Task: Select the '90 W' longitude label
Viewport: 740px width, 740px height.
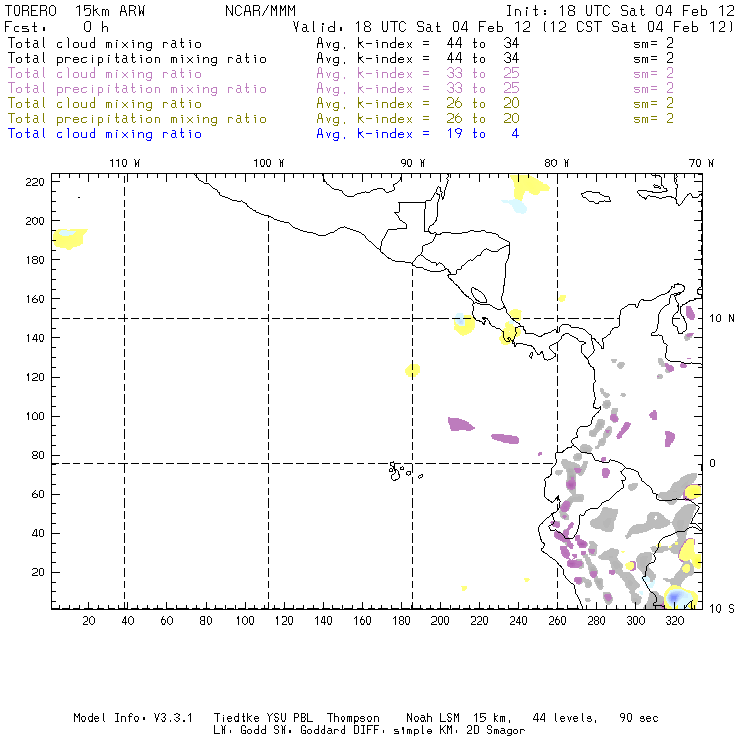Action: (413, 163)
